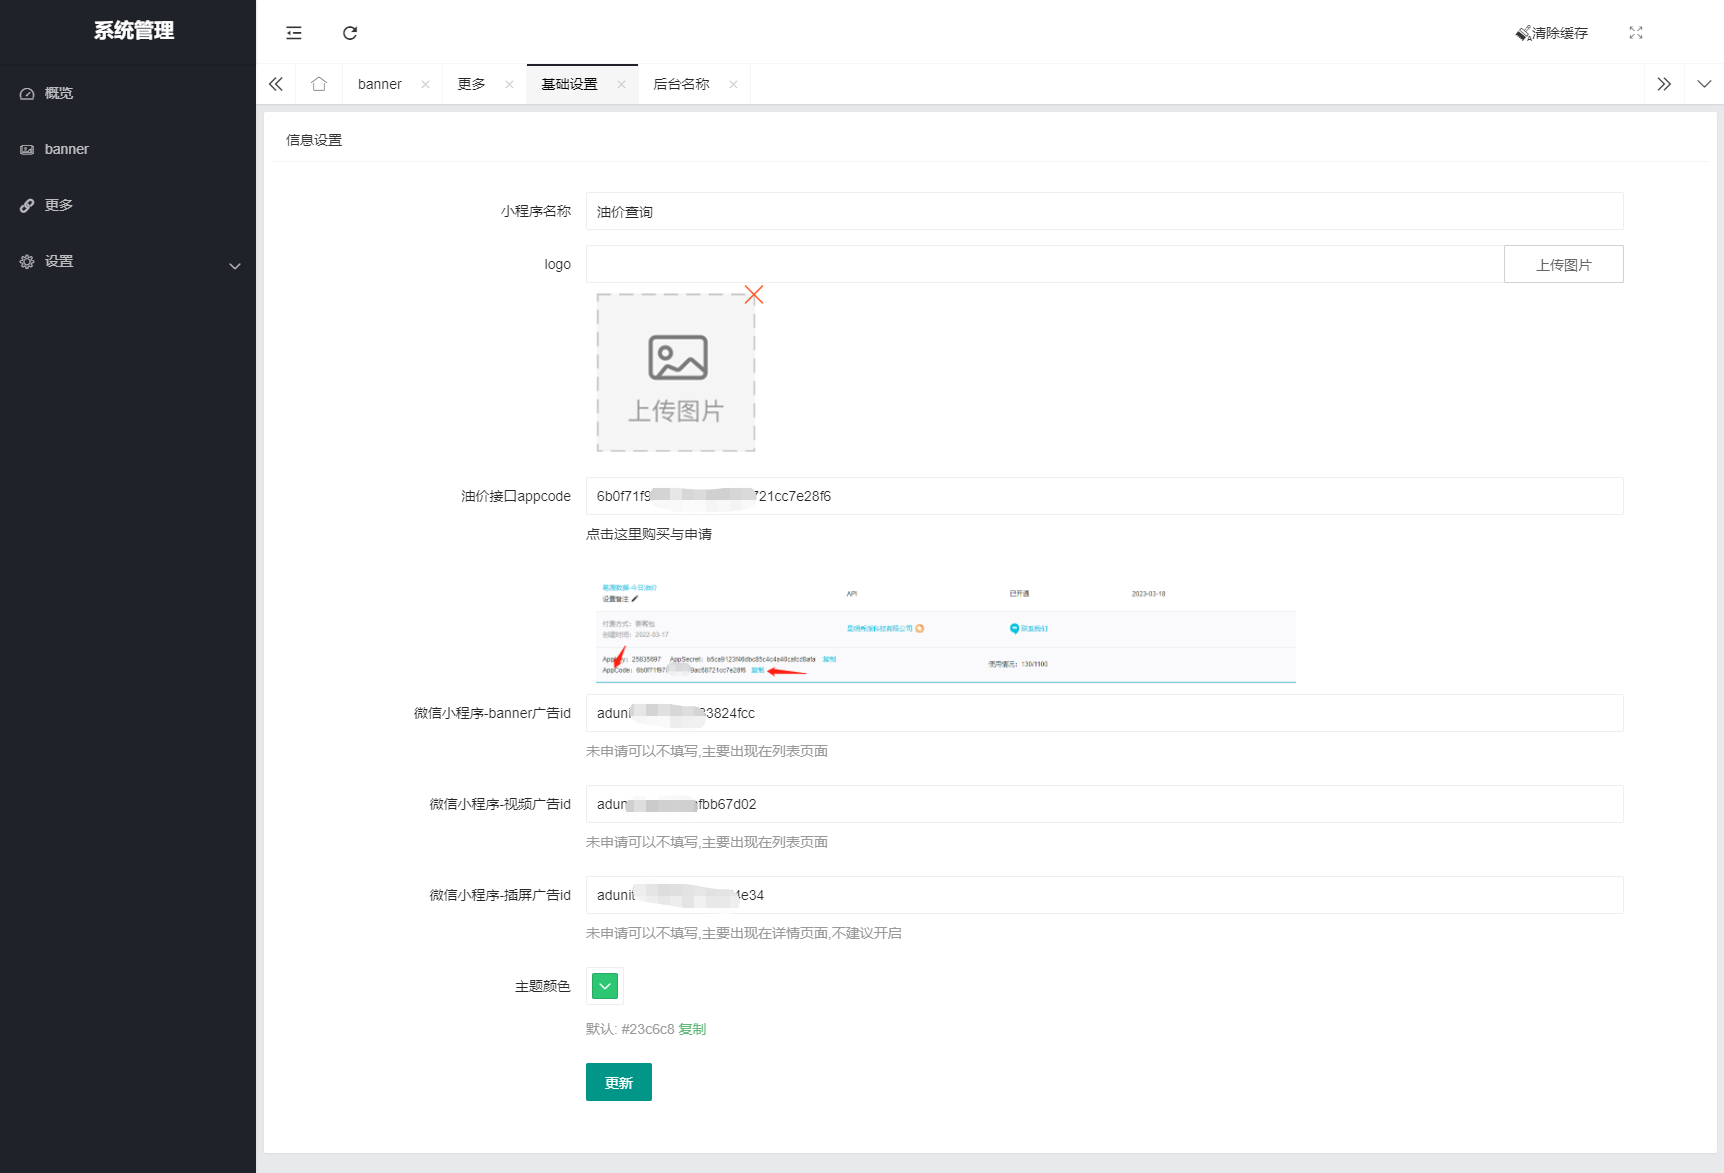Click the 上传图片 button
The height and width of the screenshot is (1173, 1724).
click(1564, 264)
